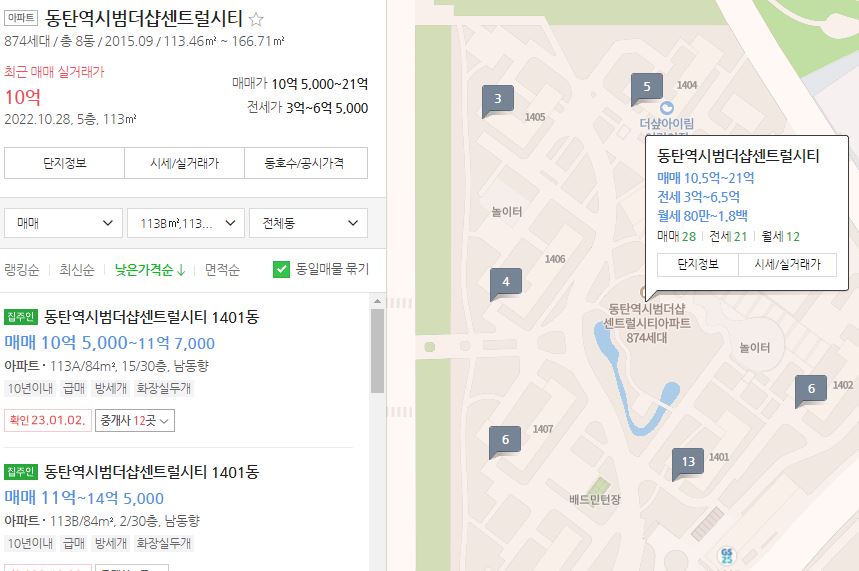
Task: Click the 확인 23.01.02. confirmation date tag
Action: [x=47, y=420]
